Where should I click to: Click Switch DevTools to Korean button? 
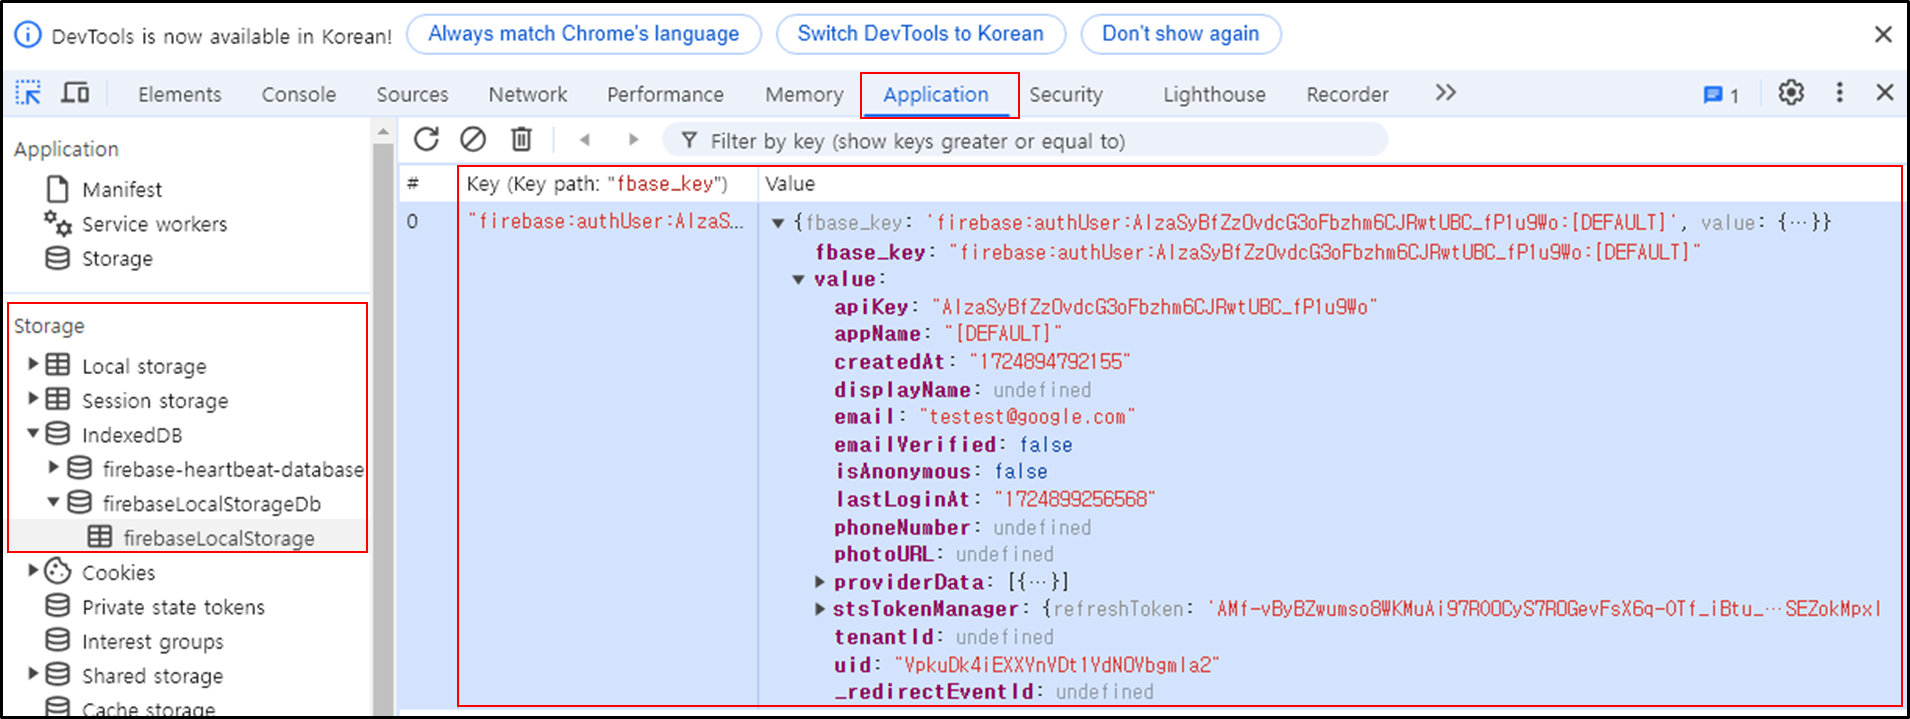(x=920, y=34)
